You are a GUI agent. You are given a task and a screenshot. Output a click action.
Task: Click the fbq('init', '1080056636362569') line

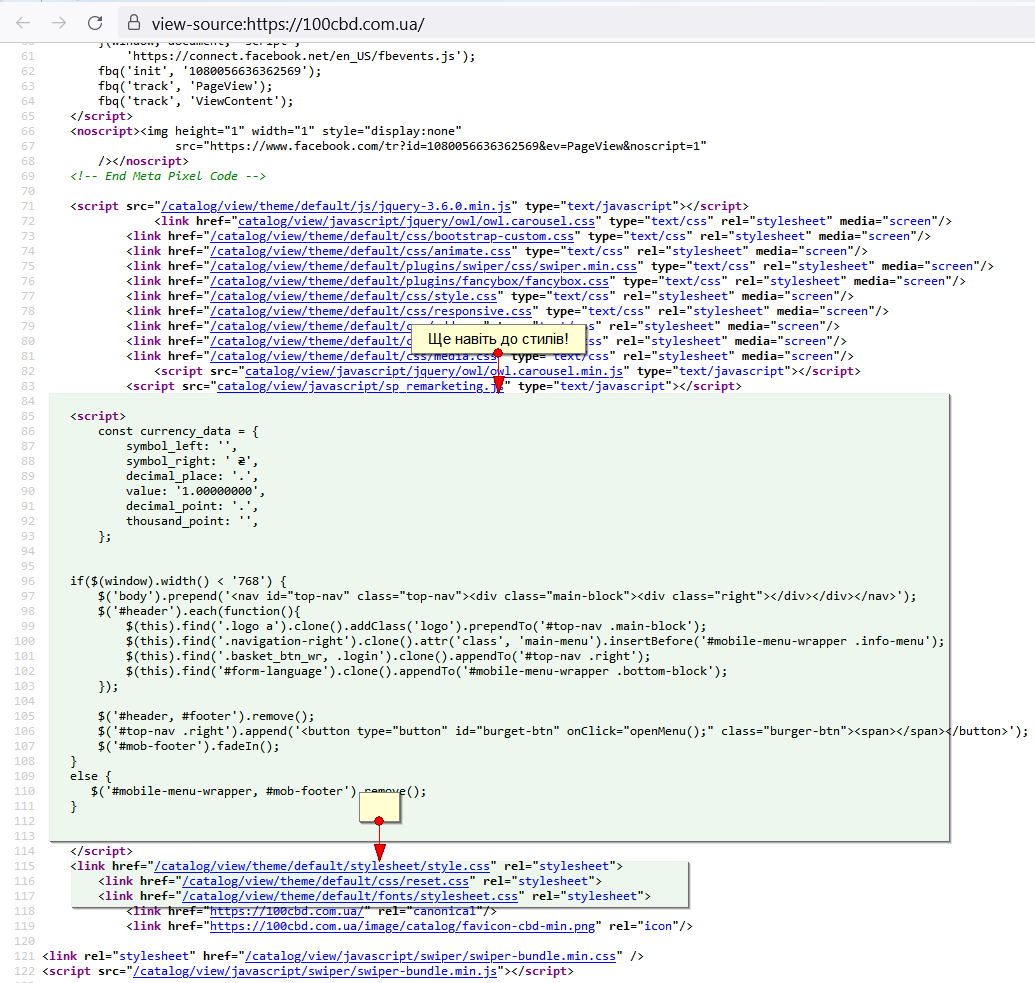210,71
